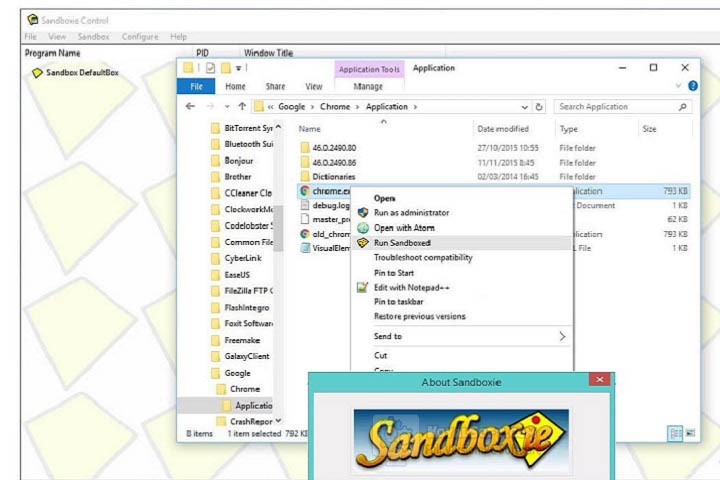
Task: Click chevron after Google in breadcrumb
Action: point(312,107)
